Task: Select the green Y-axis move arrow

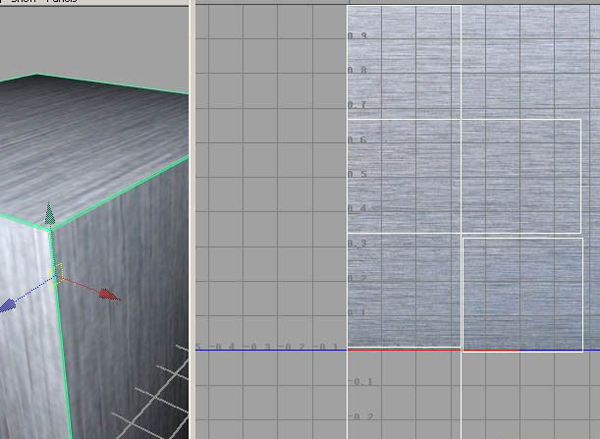Action: (49, 214)
